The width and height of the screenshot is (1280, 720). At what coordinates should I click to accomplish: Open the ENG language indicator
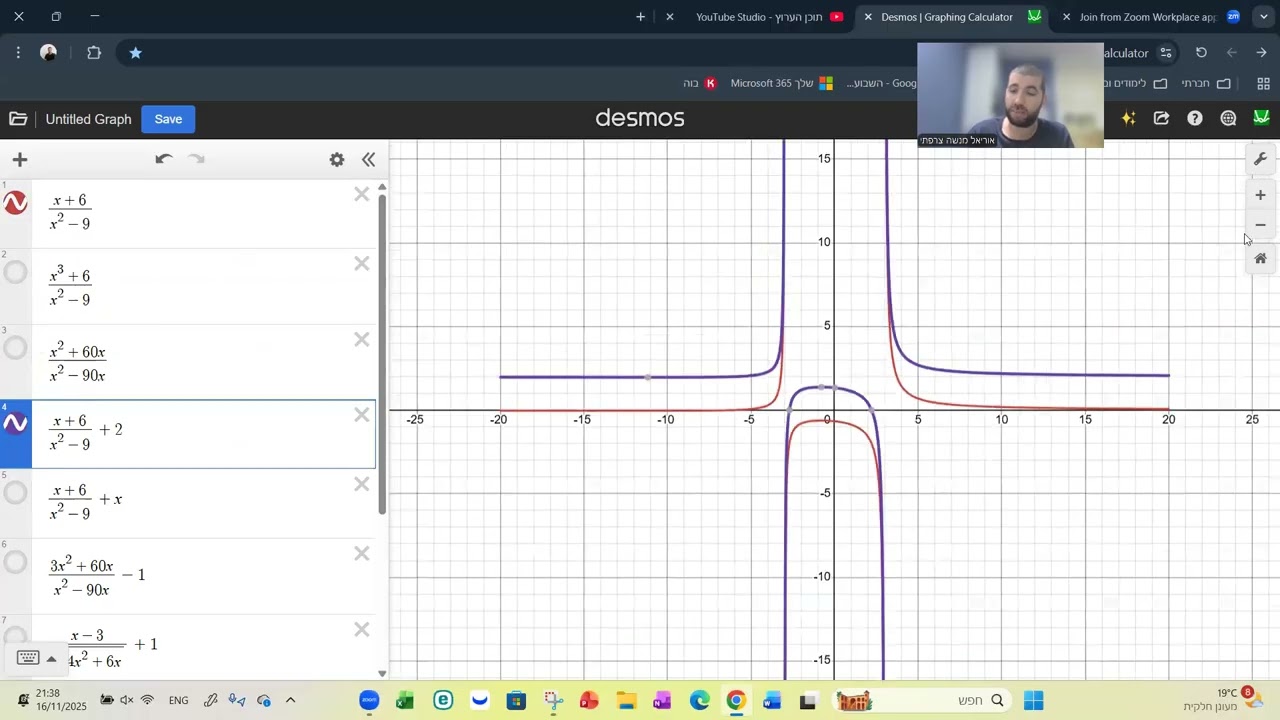coord(179,700)
